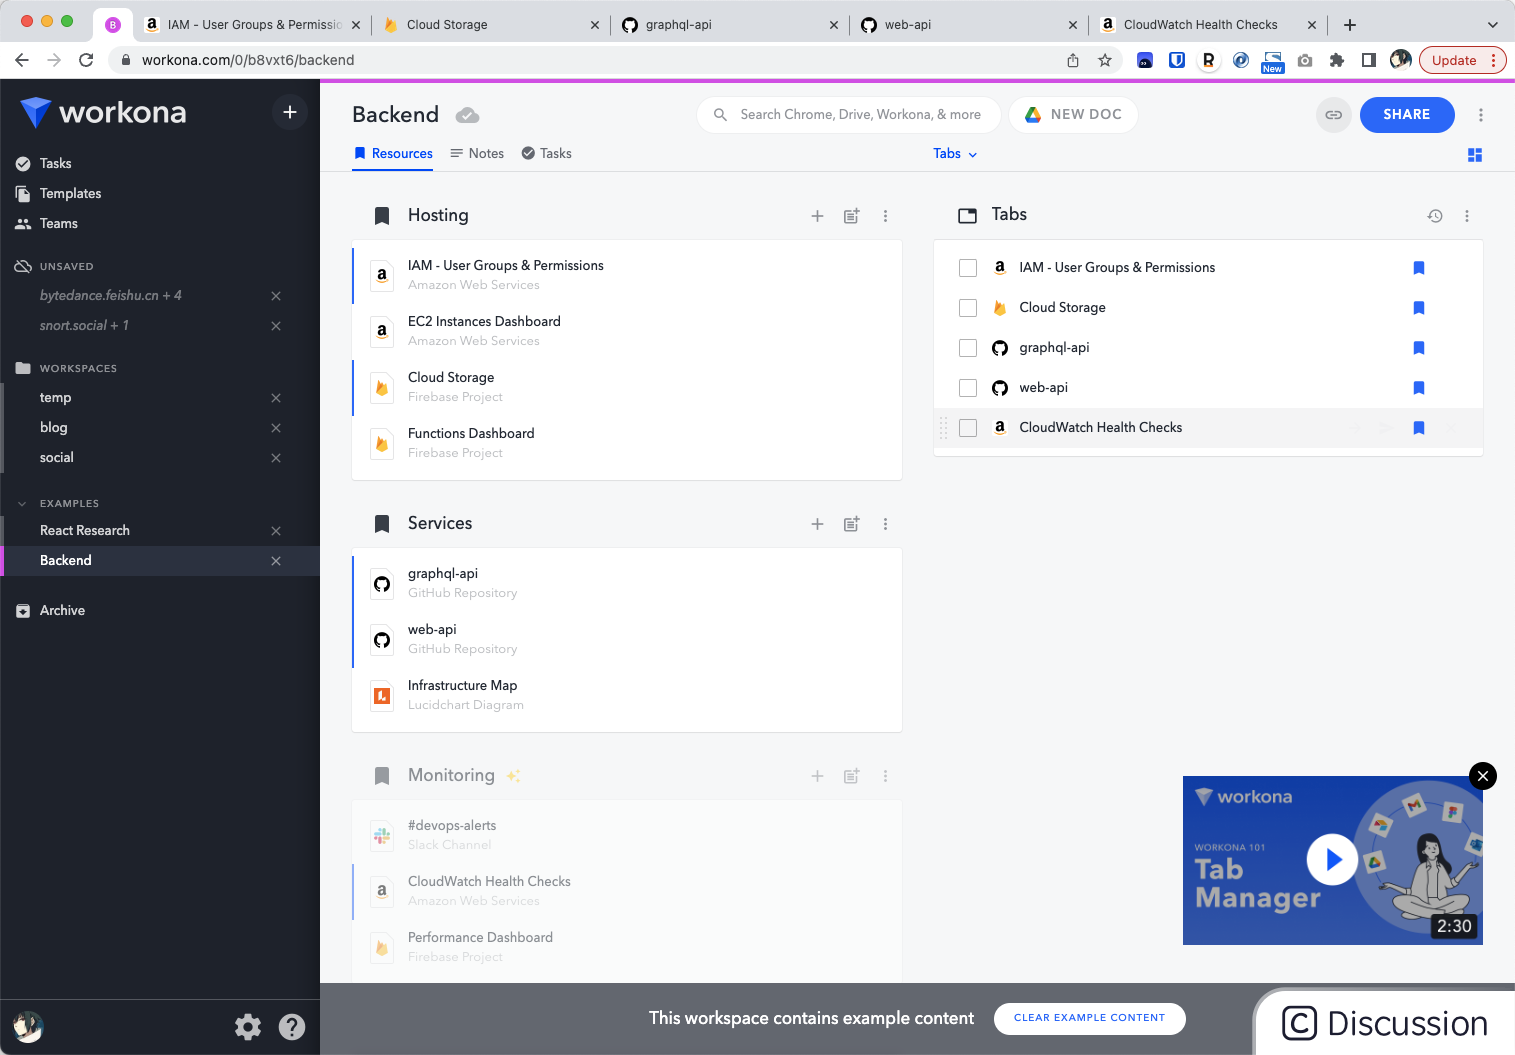Viewport: 1515px width, 1055px height.
Task: Switch layout with the grid view icon
Action: pyautogui.click(x=1475, y=155)
